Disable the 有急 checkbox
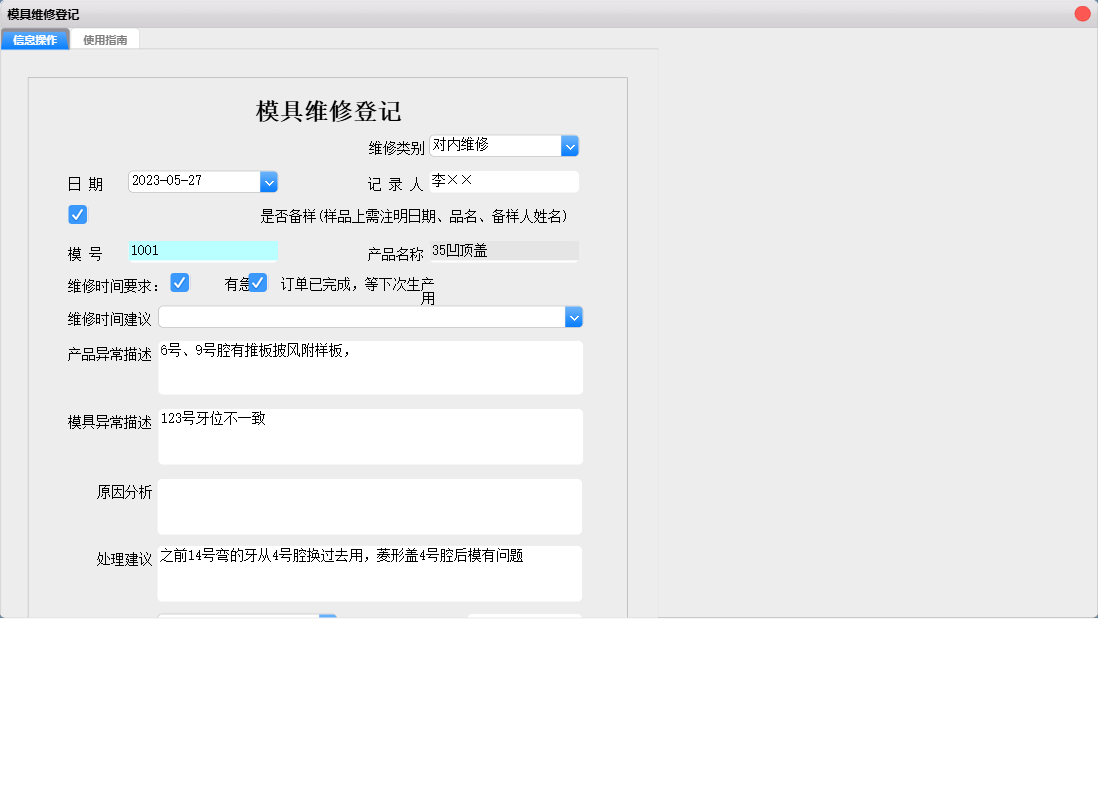The image size is (1098, 787). (x=258, y=282)
